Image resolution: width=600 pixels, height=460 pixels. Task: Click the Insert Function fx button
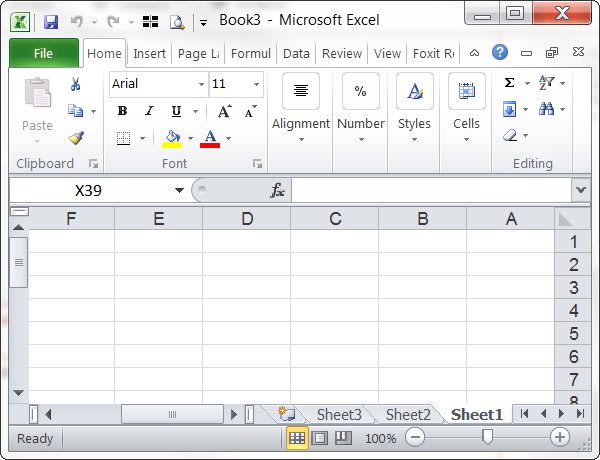(x=277, y=190)
